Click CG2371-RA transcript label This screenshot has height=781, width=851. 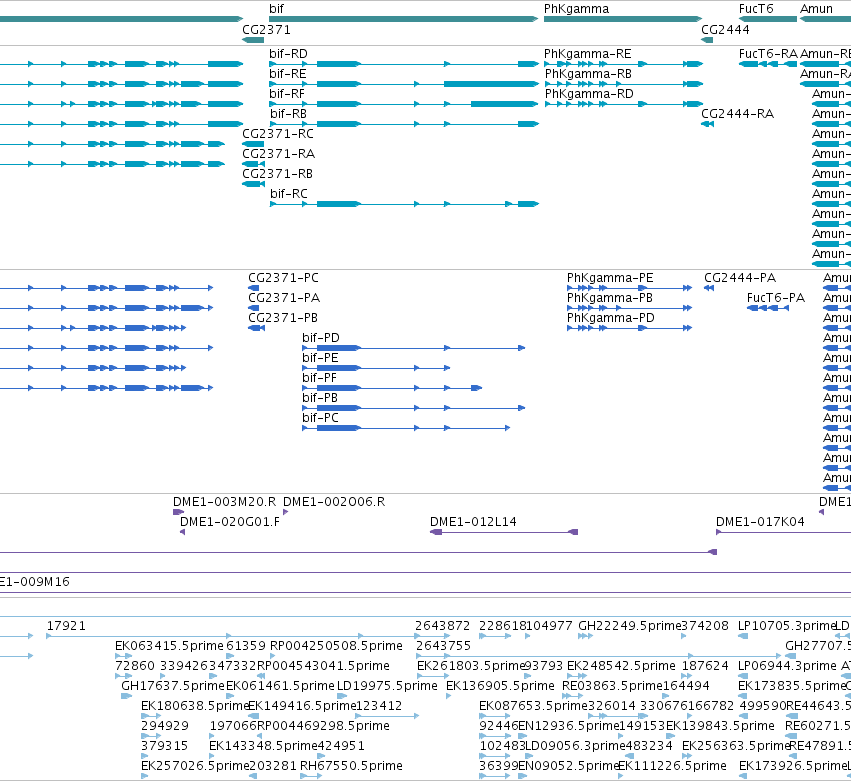pyautogui.click(x=278, y=154)
